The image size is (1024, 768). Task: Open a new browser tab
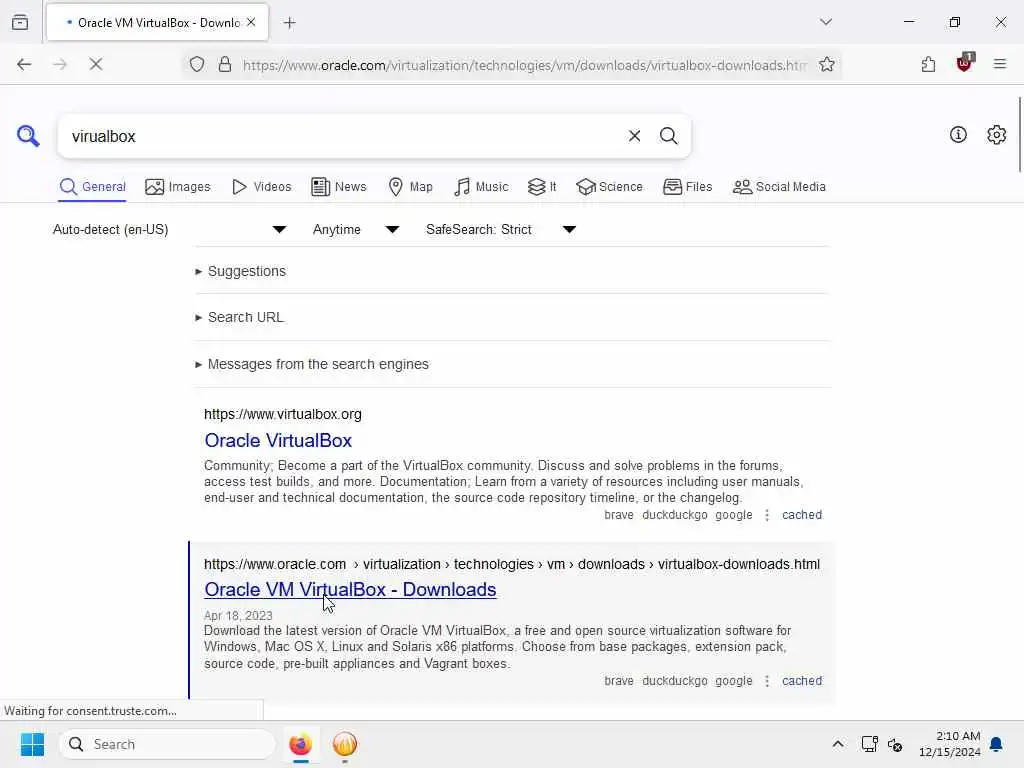pyautogui.click(x=289, y=23)
